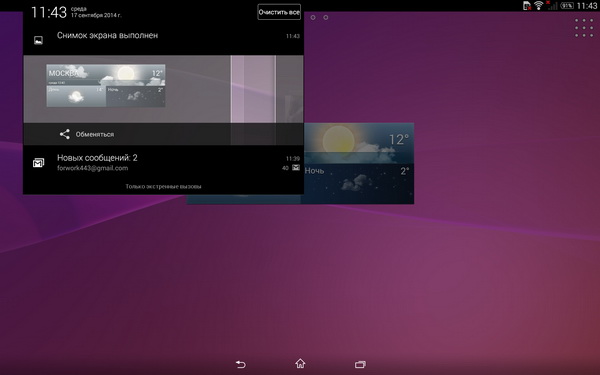Select the second home screen page dot
600x375 pixels.
click(x=326, y=17)
